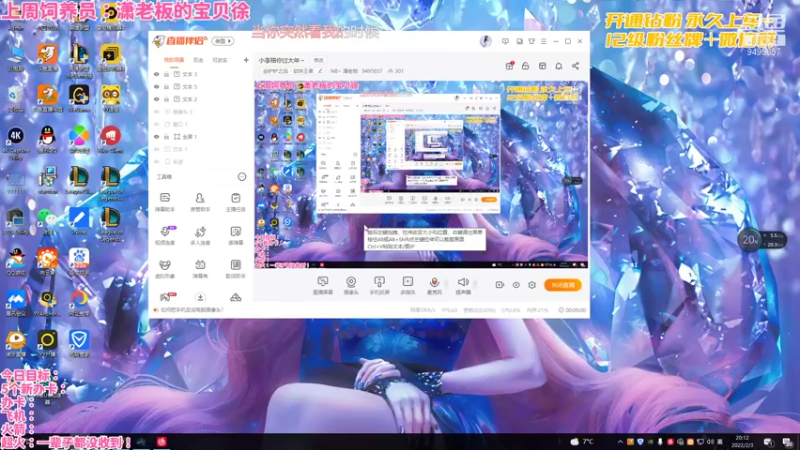Screen dimensions: 800x450
Task: Click the orange 关闭直播 button
Action: tap(563, 285)
